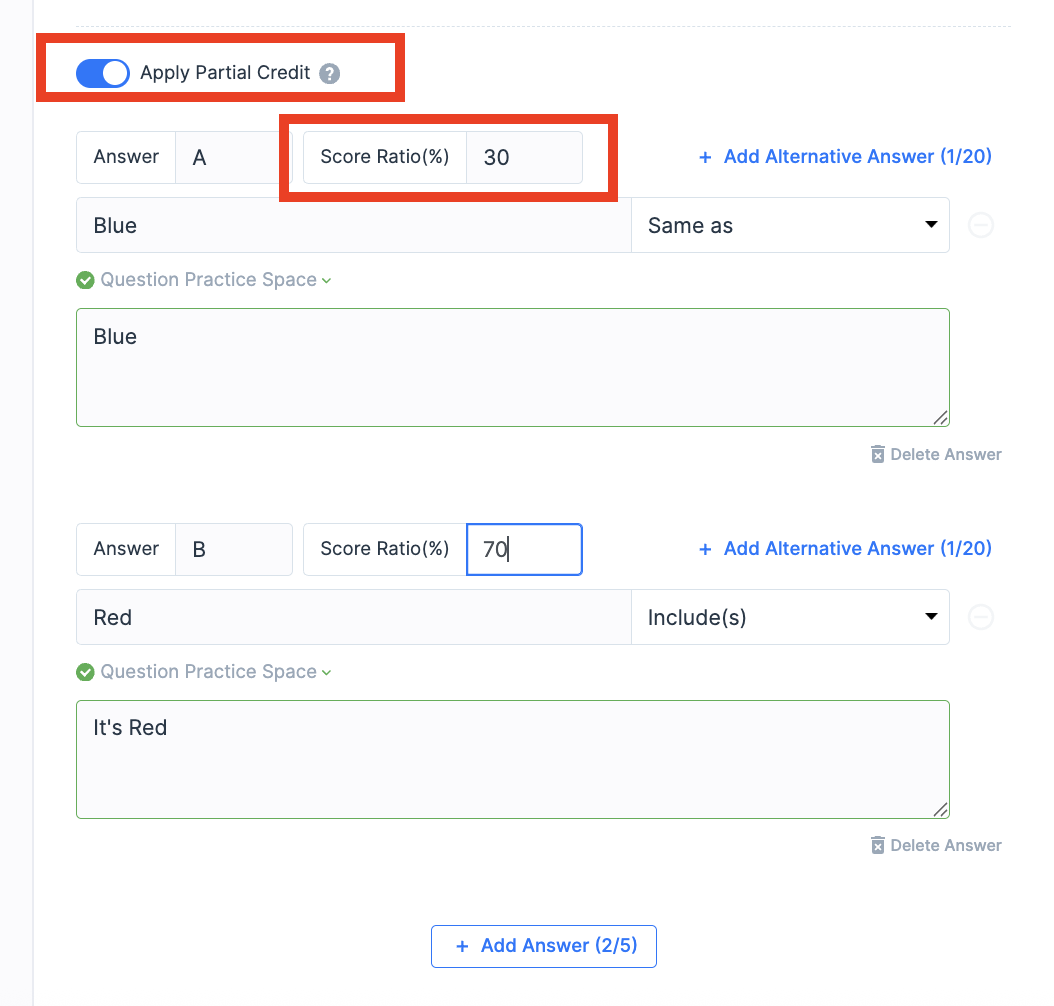The width and height of the screenshot is (1054, 1006).
Task: Add Alternative Answer for Answer B
Action: coord(845,549)
